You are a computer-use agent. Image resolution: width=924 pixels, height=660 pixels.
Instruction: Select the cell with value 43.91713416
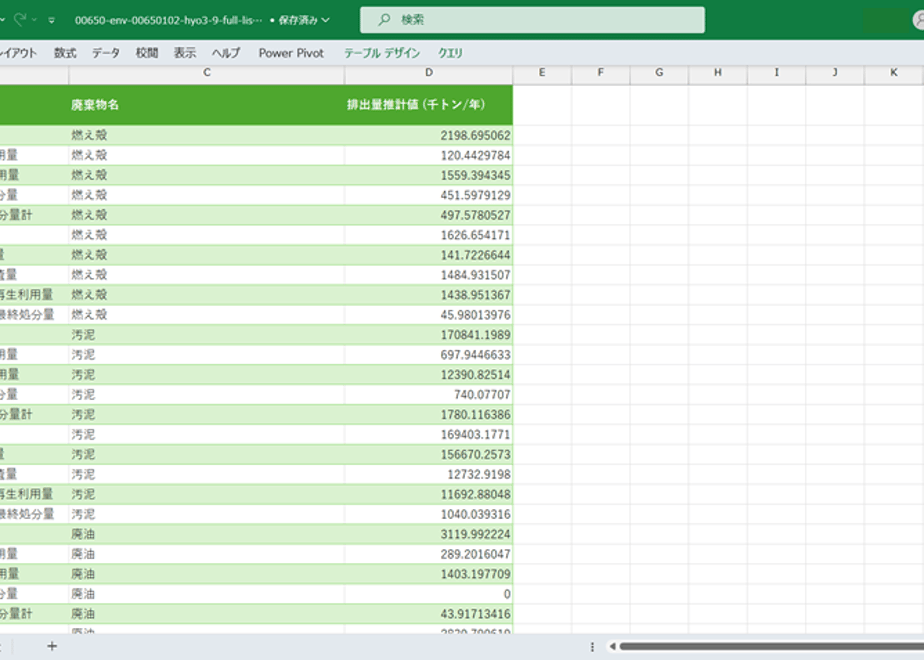coord(428,614)
